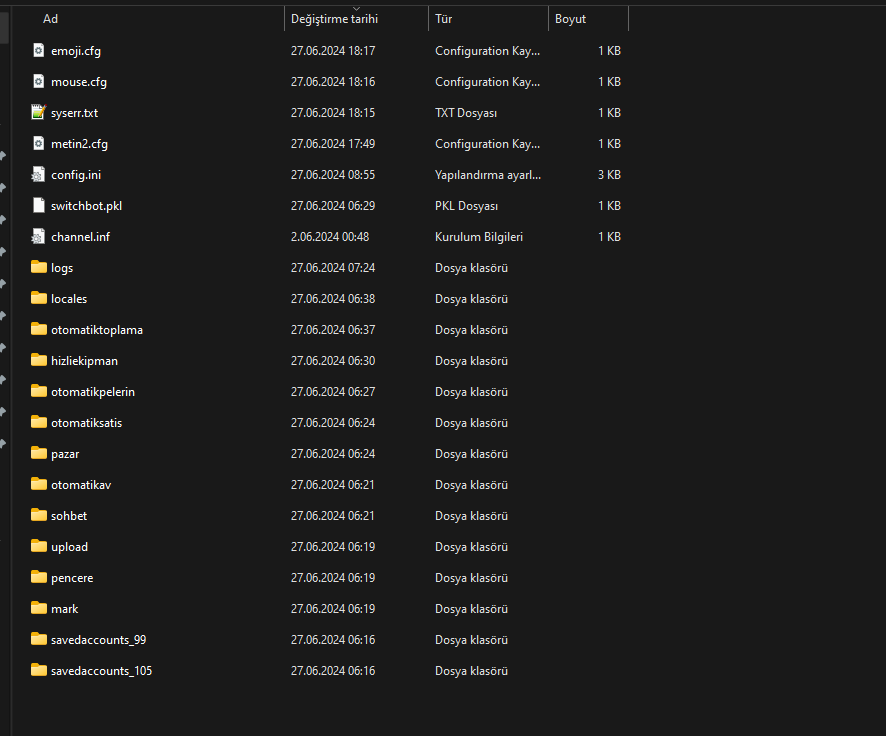
Task: Select the logs folder name
Action: pyautogui.click(x=62, y=268)
